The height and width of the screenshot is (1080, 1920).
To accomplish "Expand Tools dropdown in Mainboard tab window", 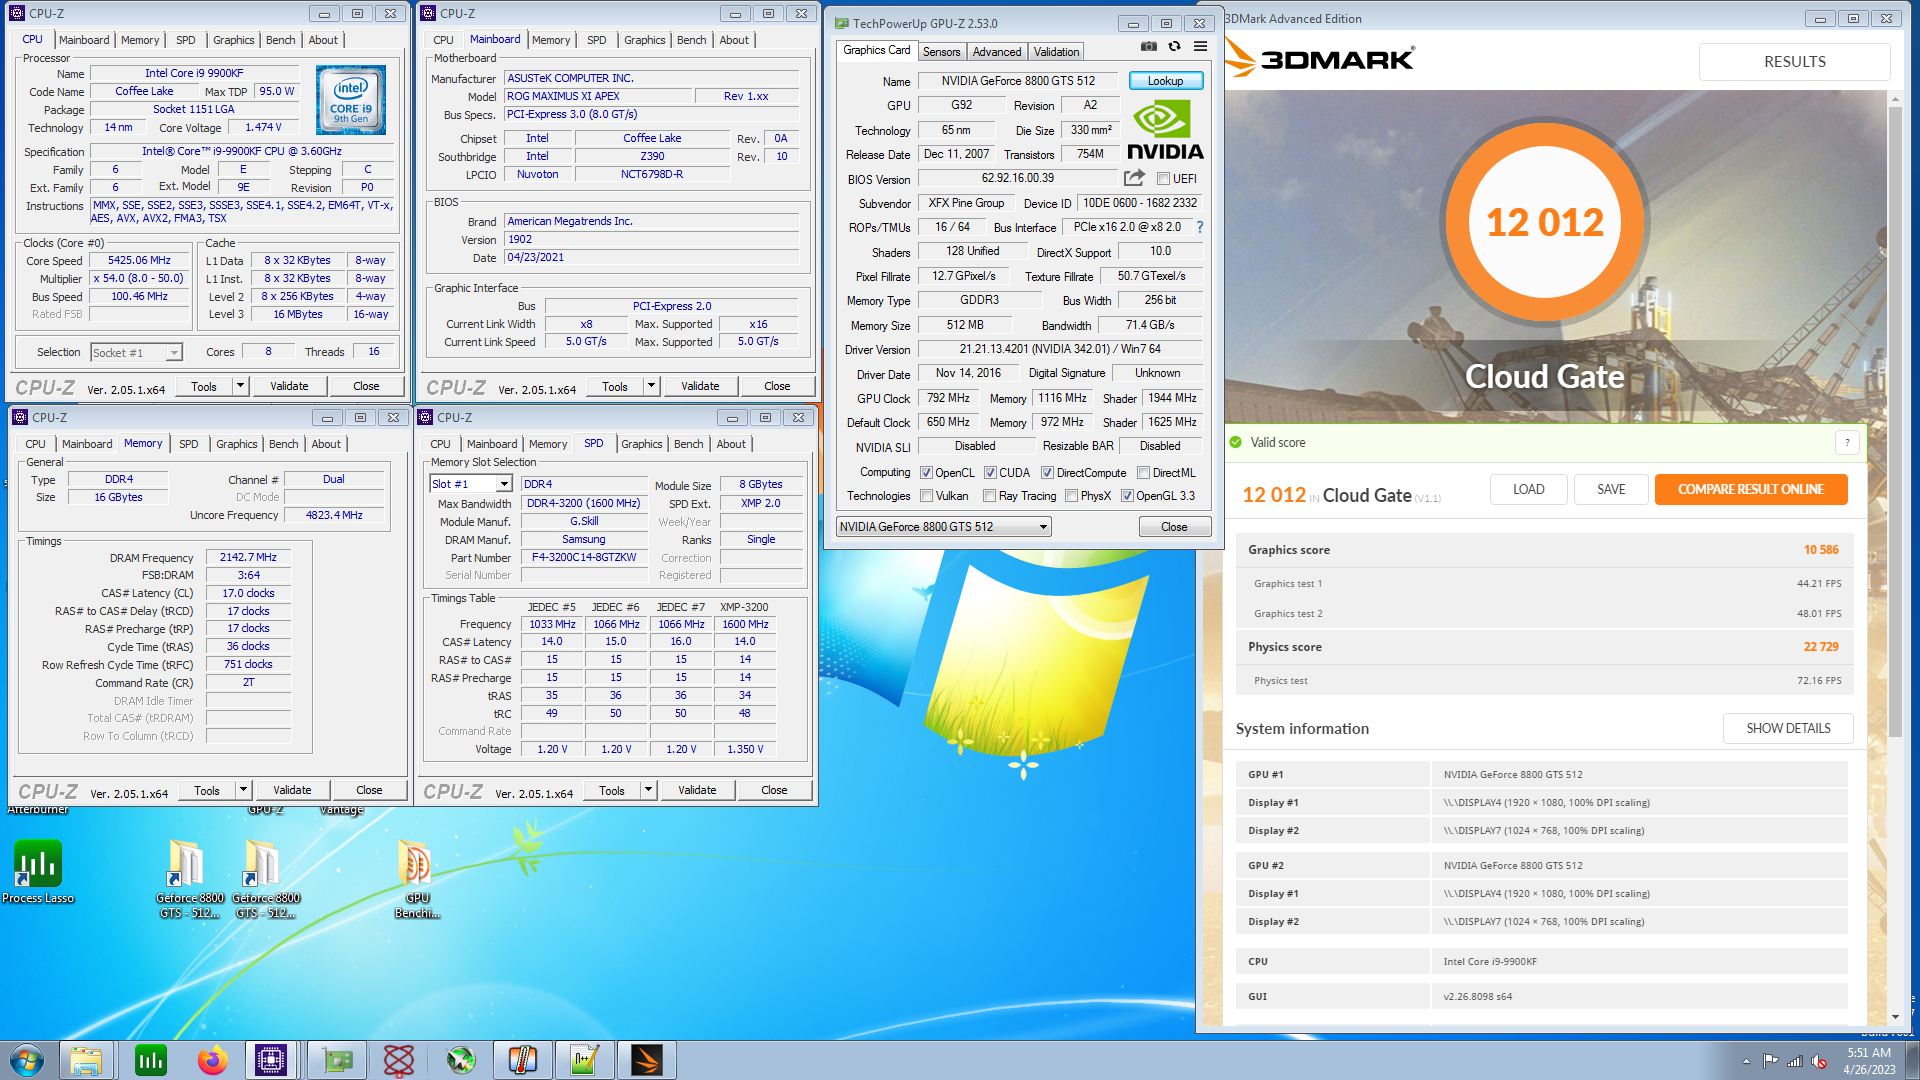I will tap(651, 386).
